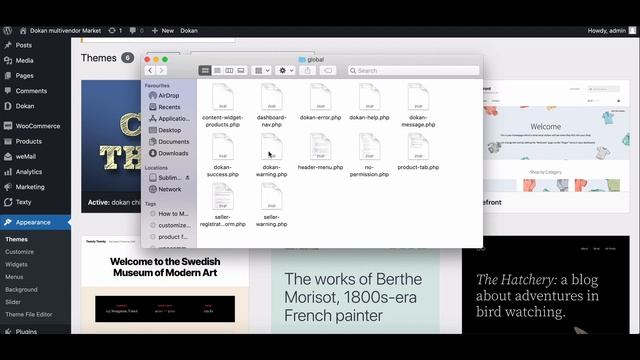Switch Finder to list view
The image size is (640, 360).
(x=217, y=71)
